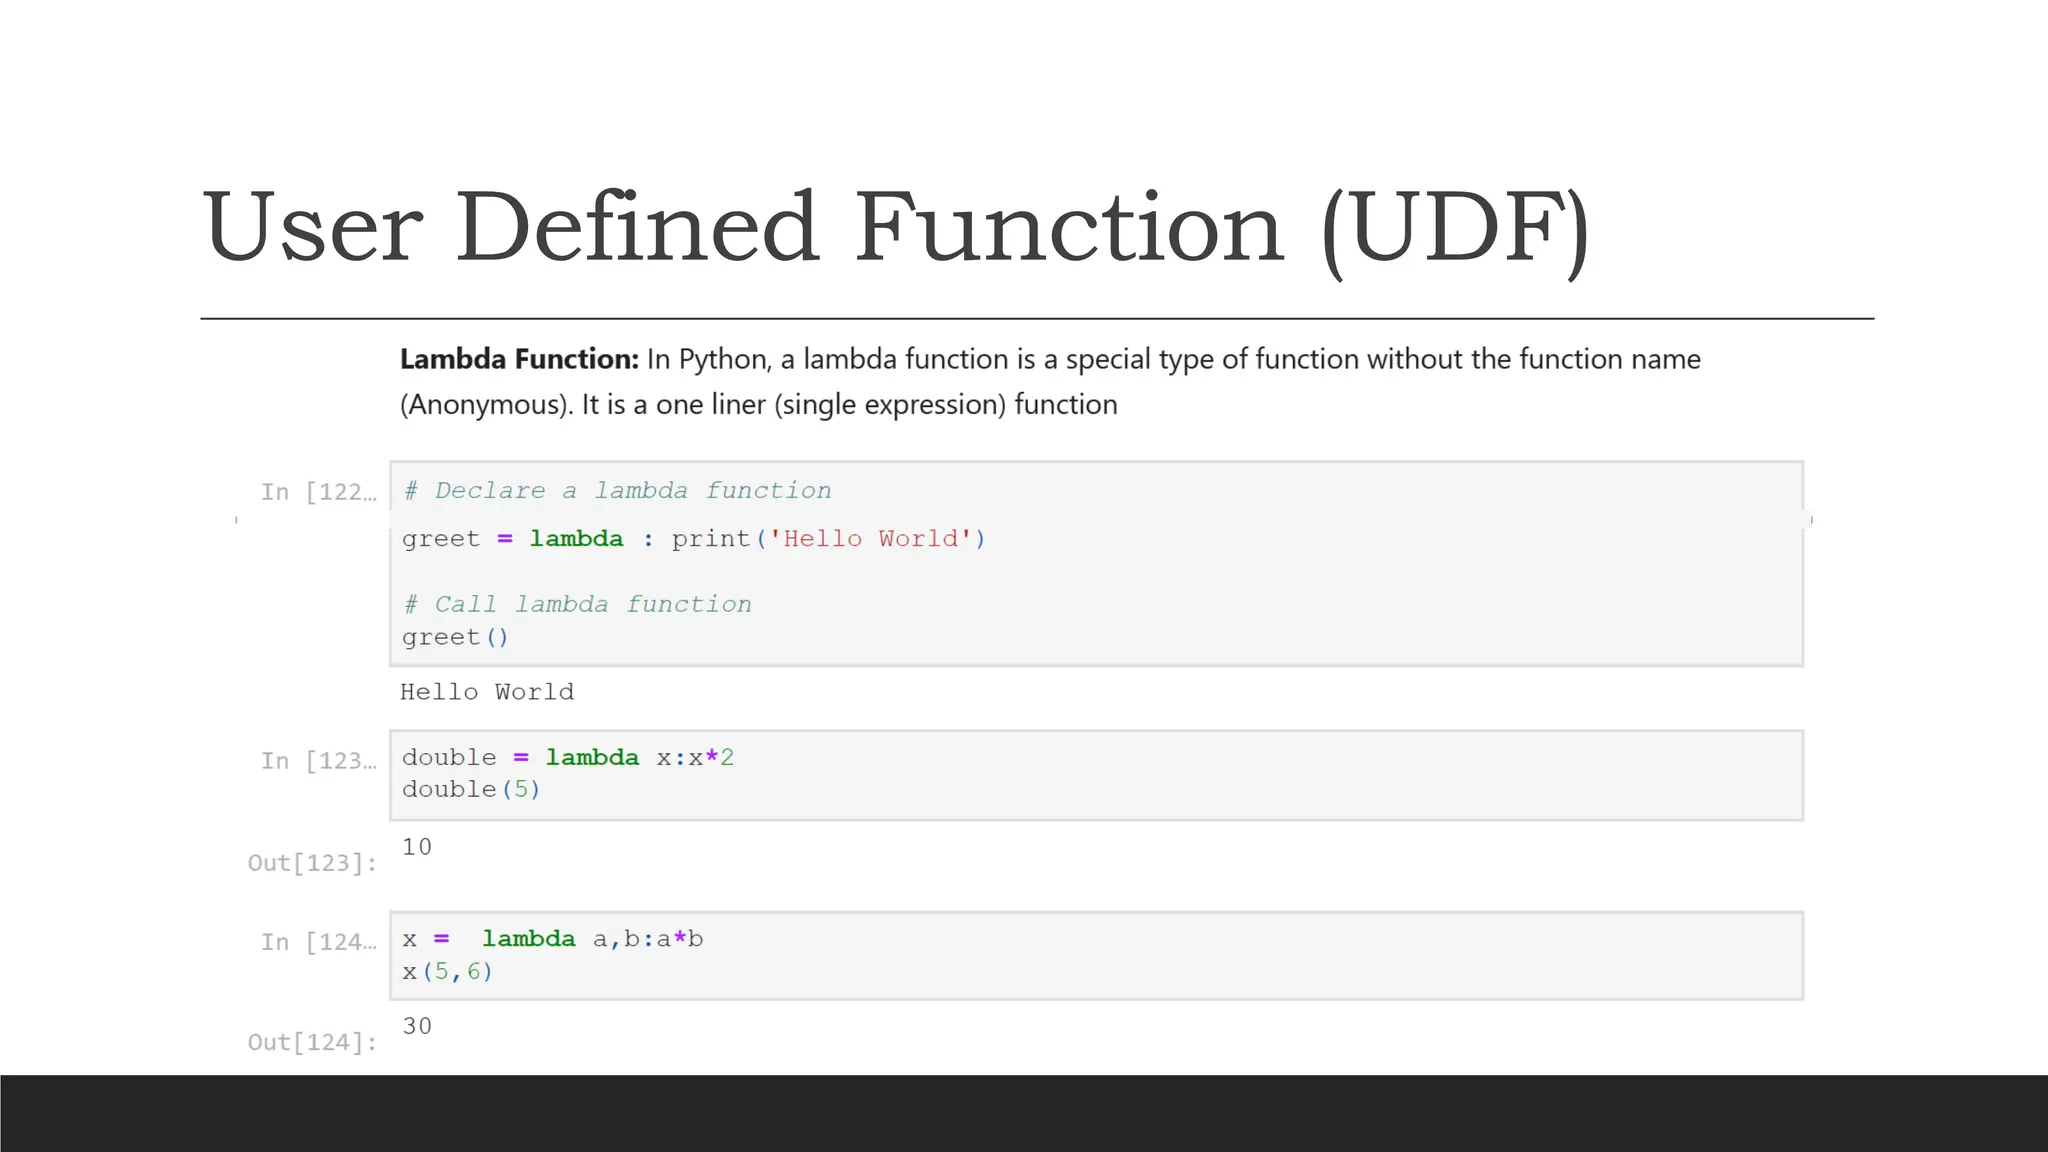
Task: Click the 'Out[123]:' output label
Action: 312,863
